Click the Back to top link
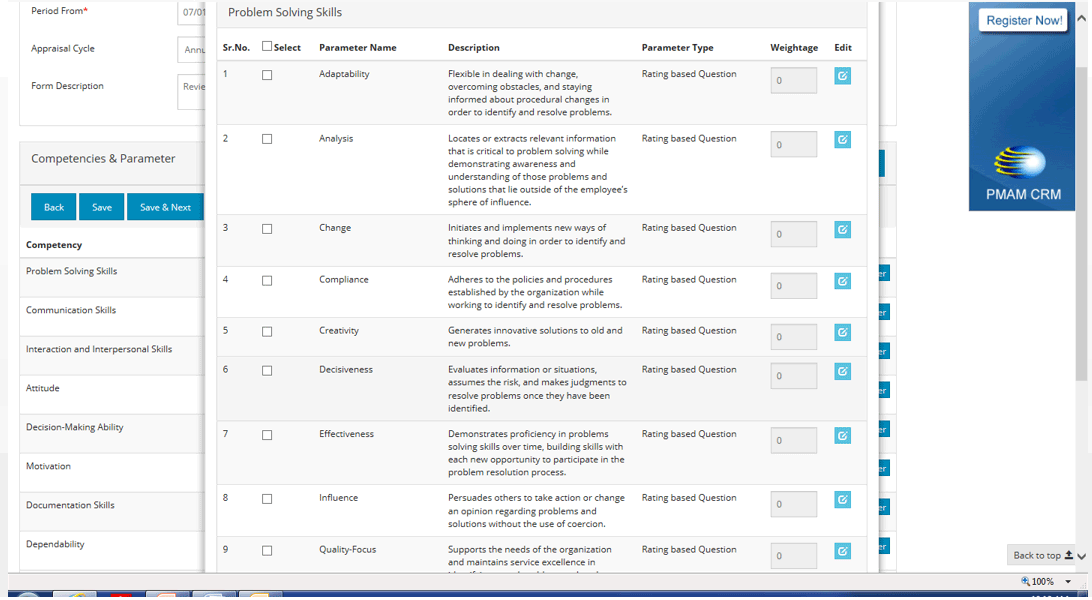 tap(1043, 555)
